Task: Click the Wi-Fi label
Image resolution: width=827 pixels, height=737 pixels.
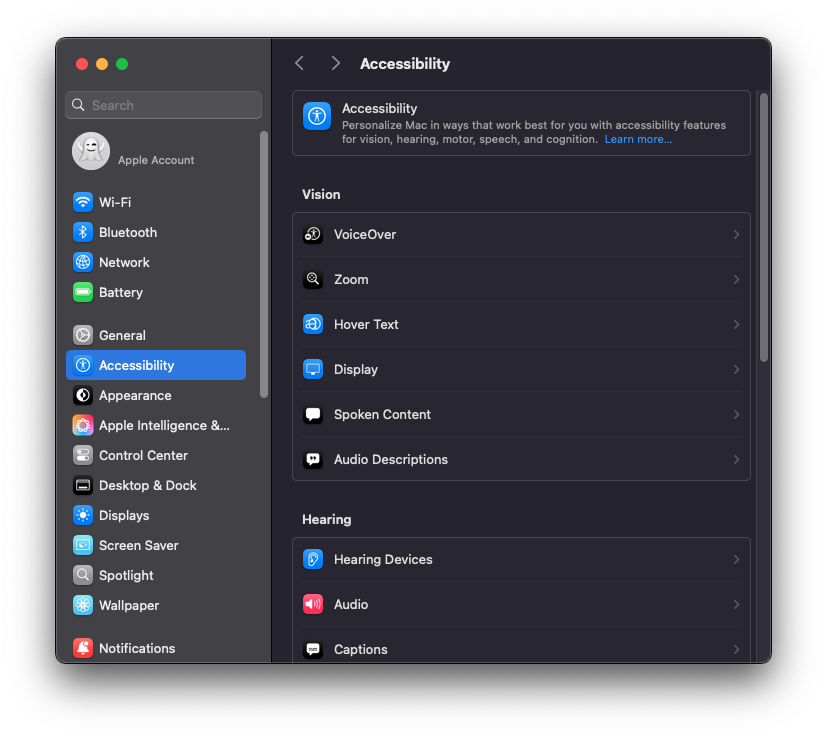Action: pos(115,202)
